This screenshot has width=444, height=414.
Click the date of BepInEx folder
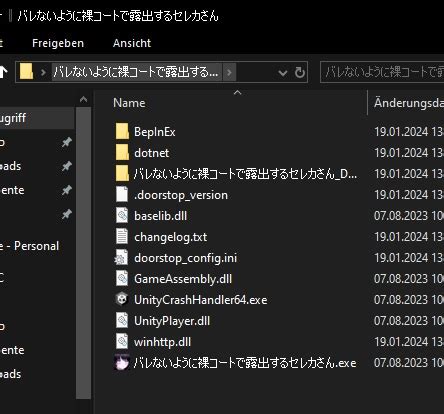coord(409,132)
